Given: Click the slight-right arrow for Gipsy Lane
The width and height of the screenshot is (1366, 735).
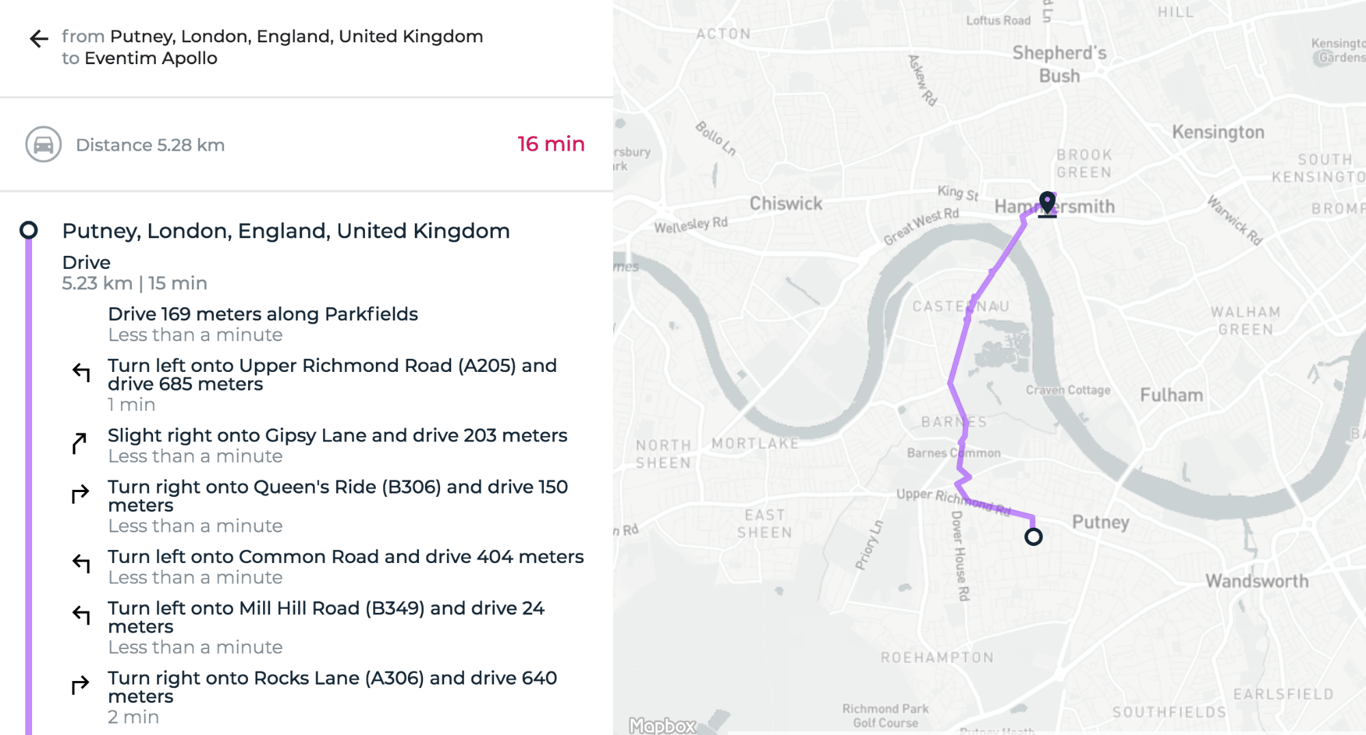Looking at the screenshot, I should pyautogui.click(x=80, y=443).
